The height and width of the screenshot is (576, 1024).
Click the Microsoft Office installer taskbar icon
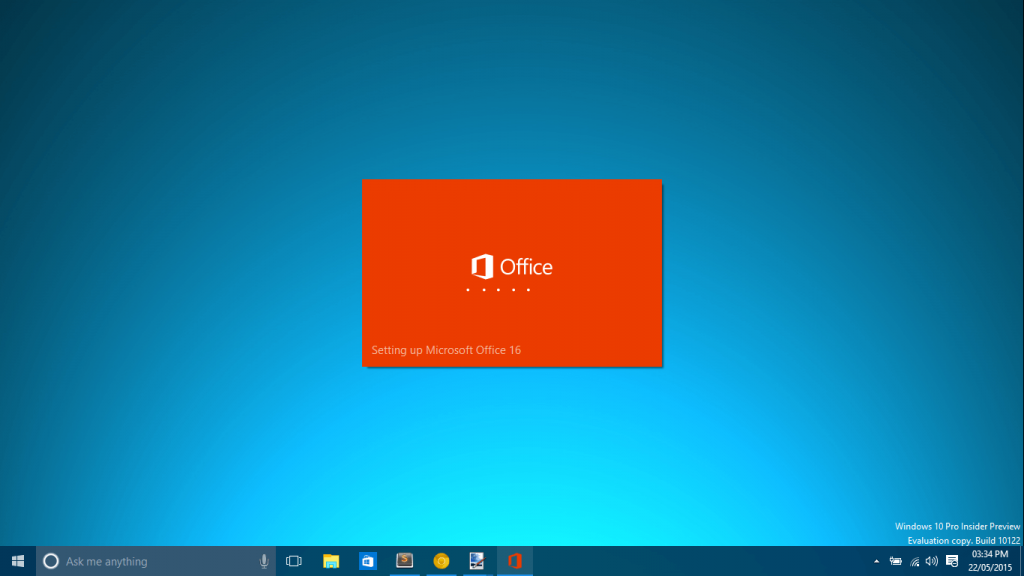514,561
